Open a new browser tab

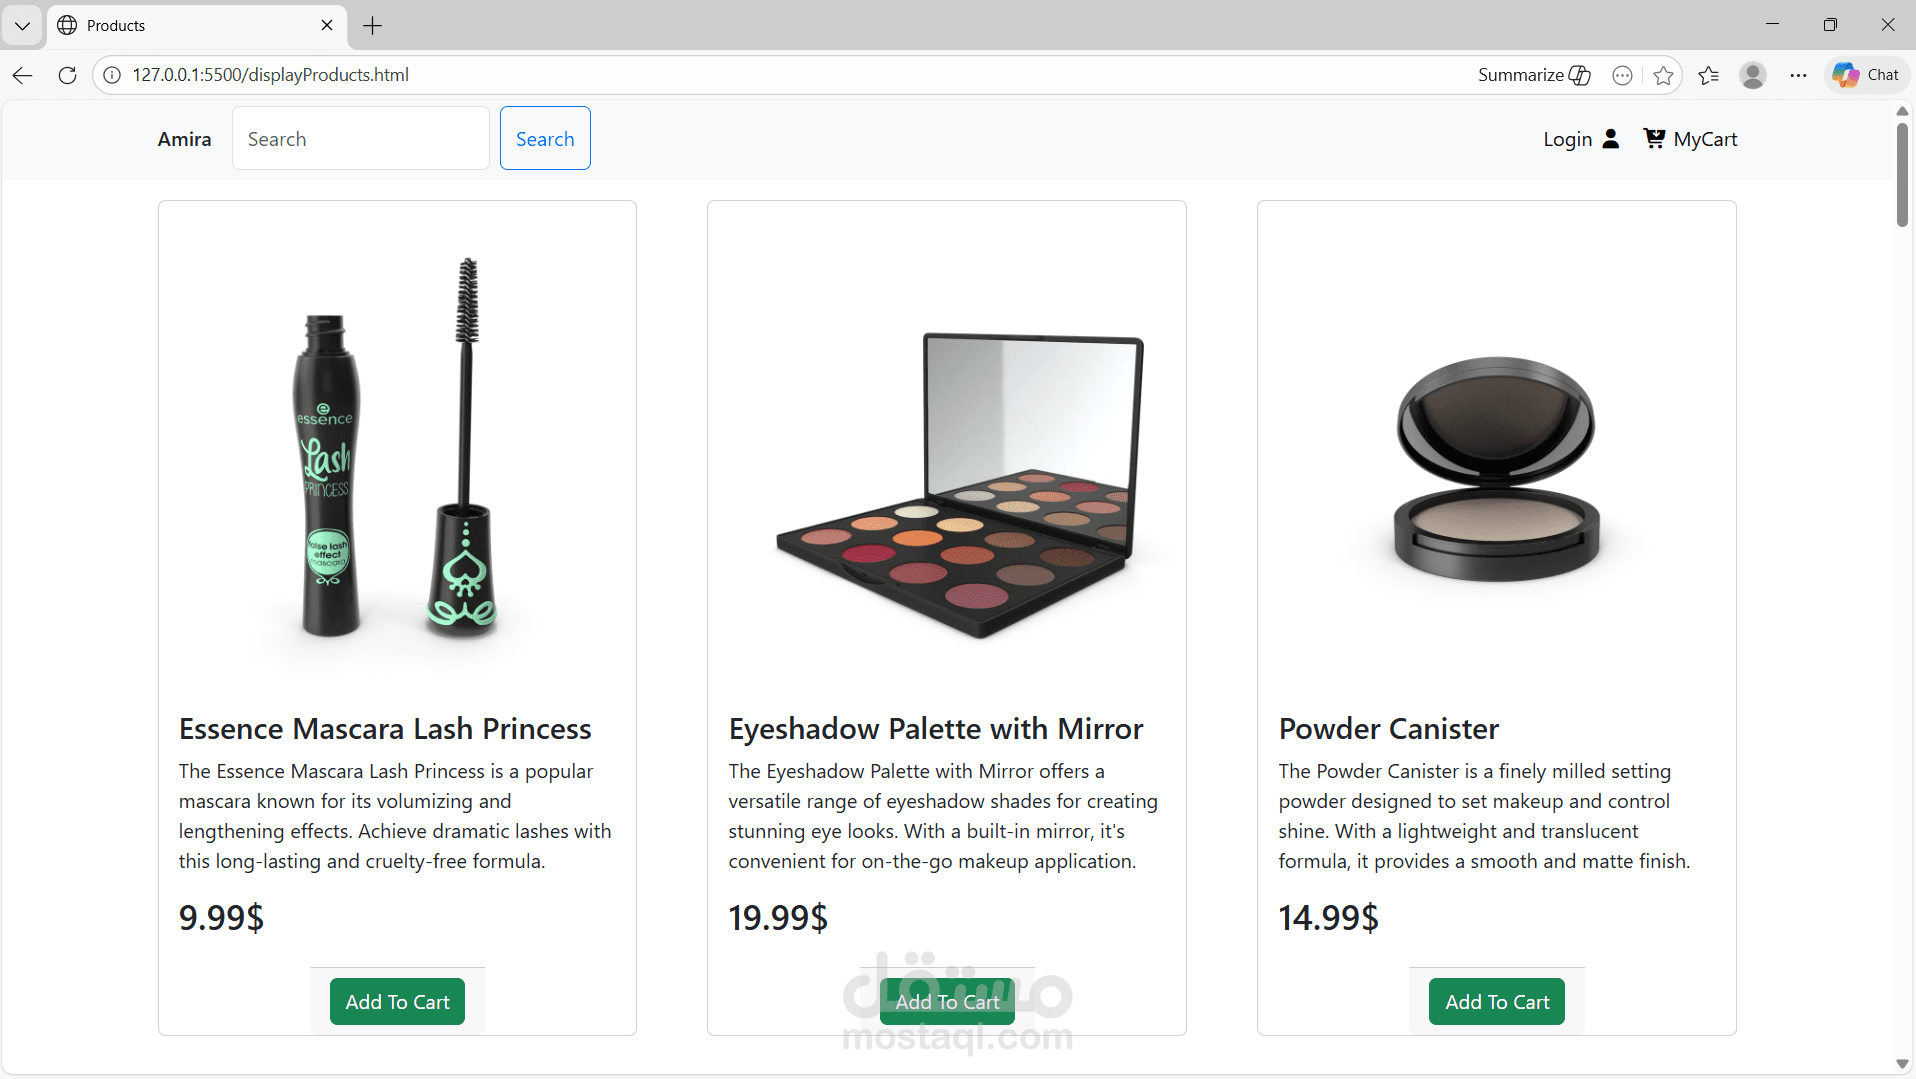pyautogui.click(x=373, y=25)
